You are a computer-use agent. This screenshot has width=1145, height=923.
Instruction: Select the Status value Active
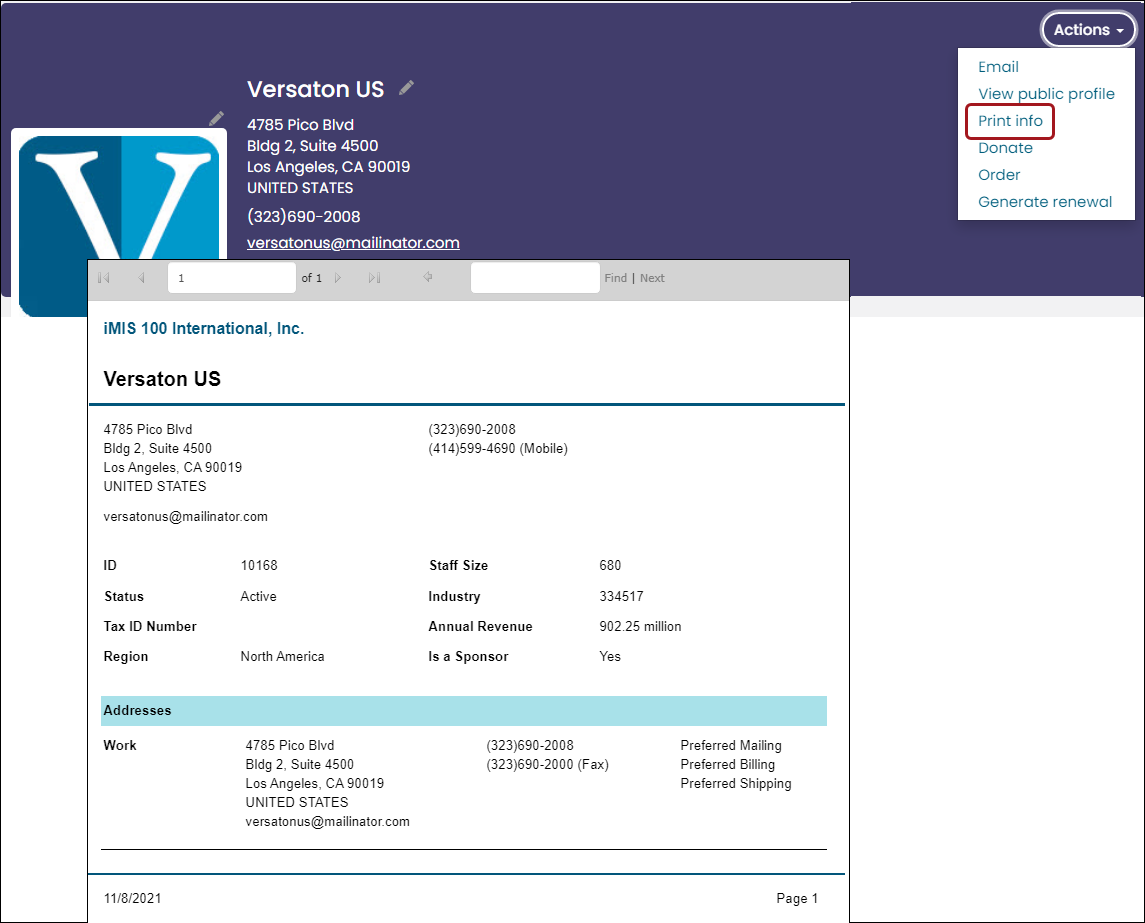tap(259, 597)
